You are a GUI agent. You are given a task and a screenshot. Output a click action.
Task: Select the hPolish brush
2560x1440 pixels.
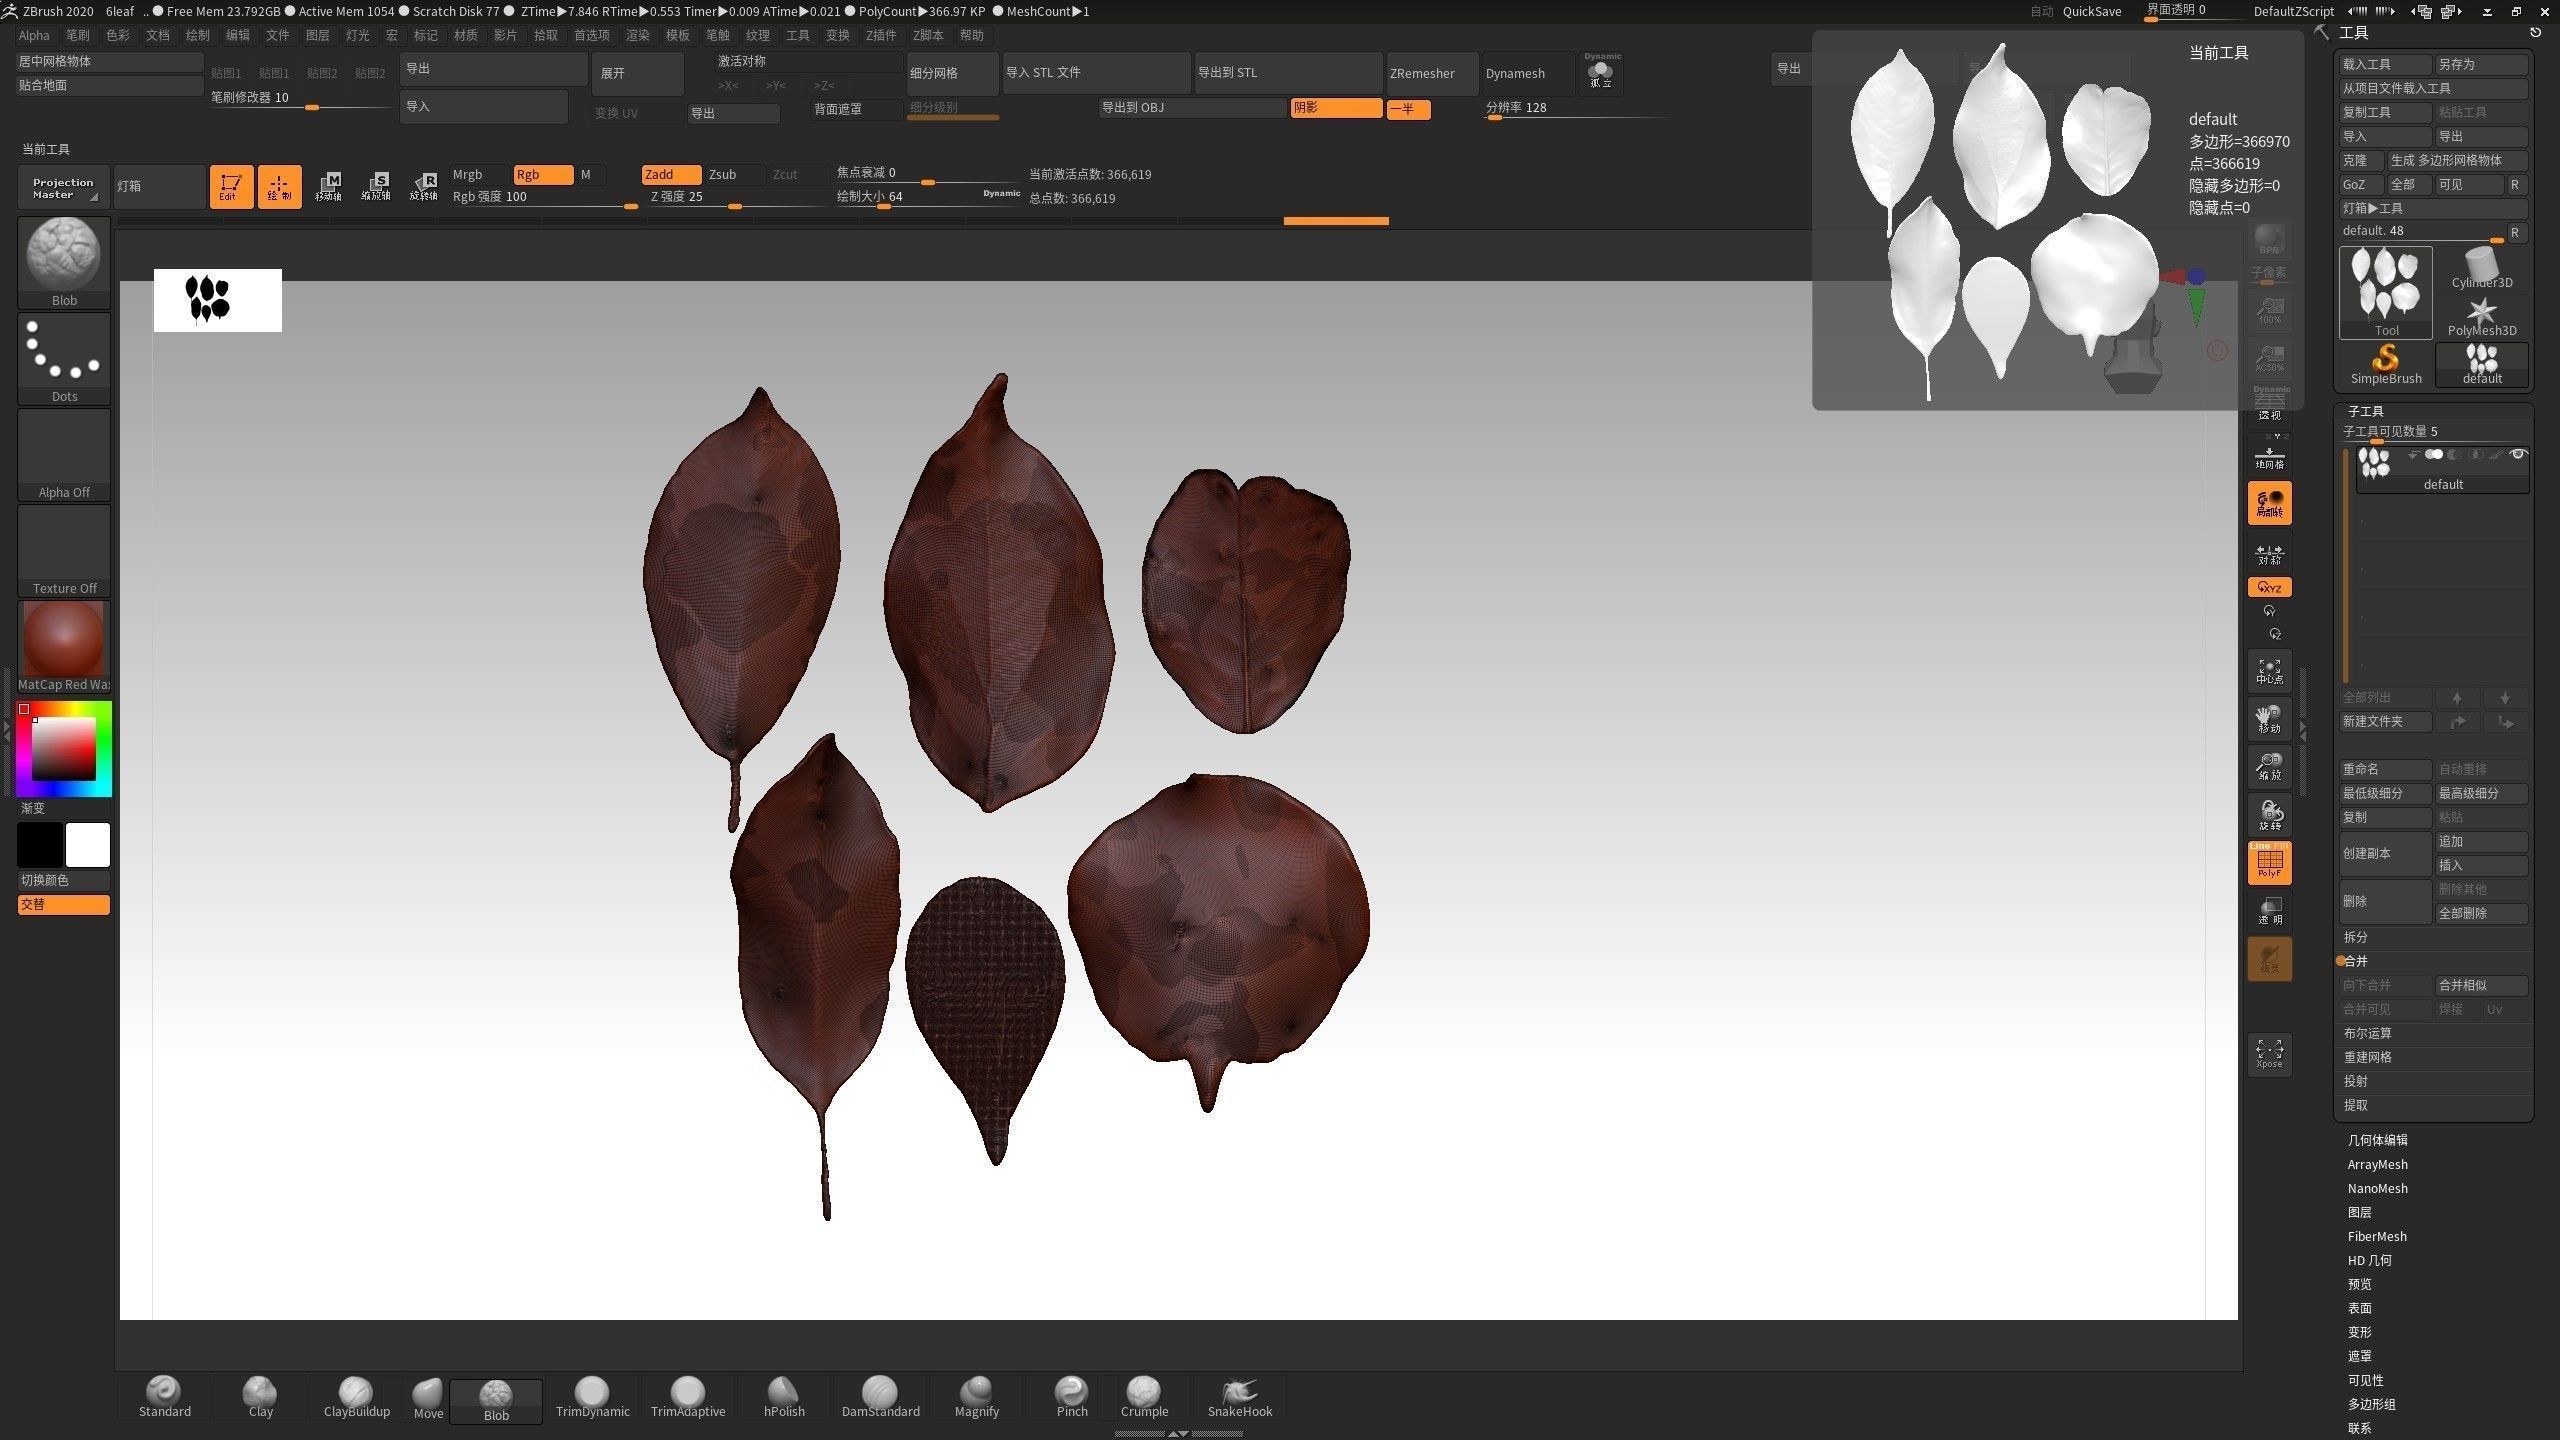[784, 1397]
